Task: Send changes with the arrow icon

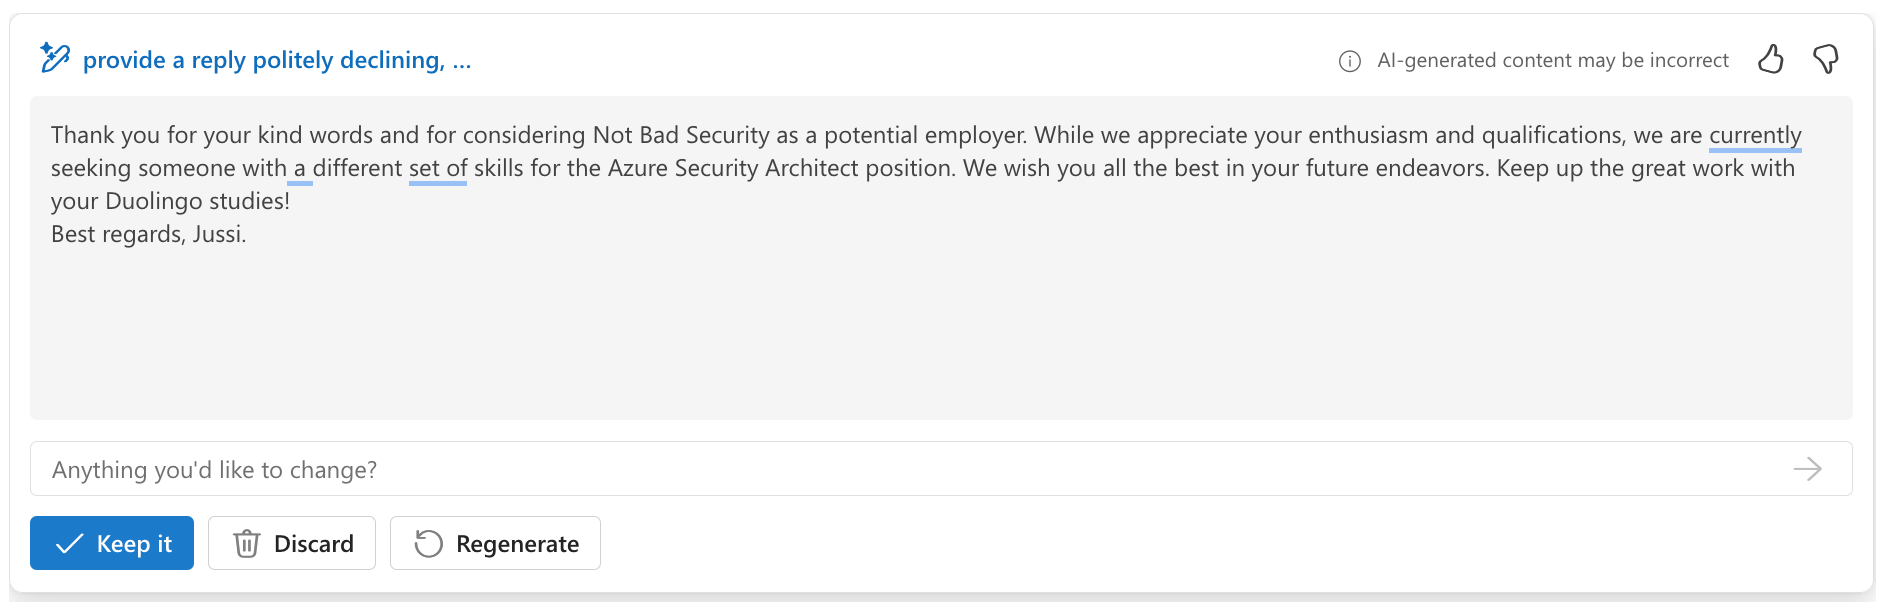Action: [1808, 469]
